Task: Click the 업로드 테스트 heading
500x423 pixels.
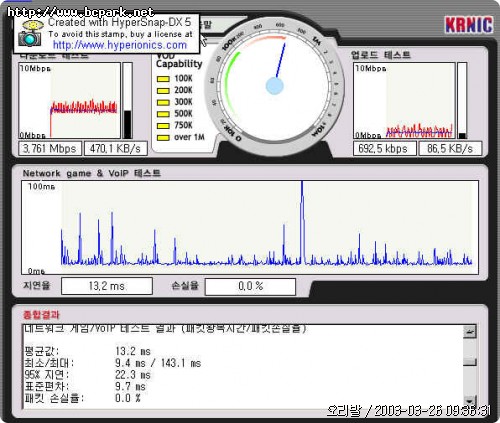Action: [x=381, y=55]
